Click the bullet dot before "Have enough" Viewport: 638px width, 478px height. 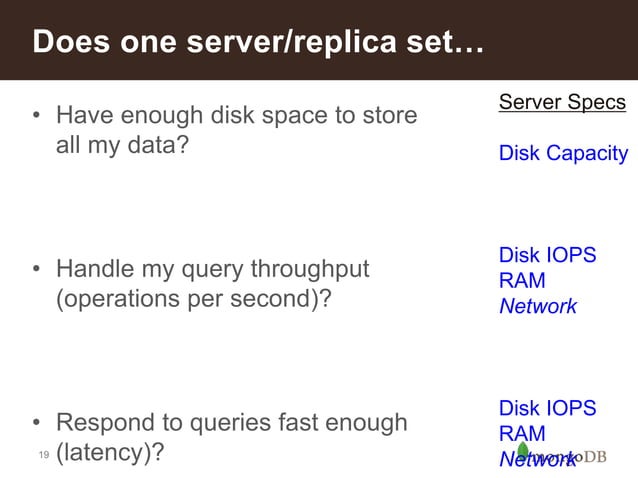pyautogui.click(x=36, y=118)
